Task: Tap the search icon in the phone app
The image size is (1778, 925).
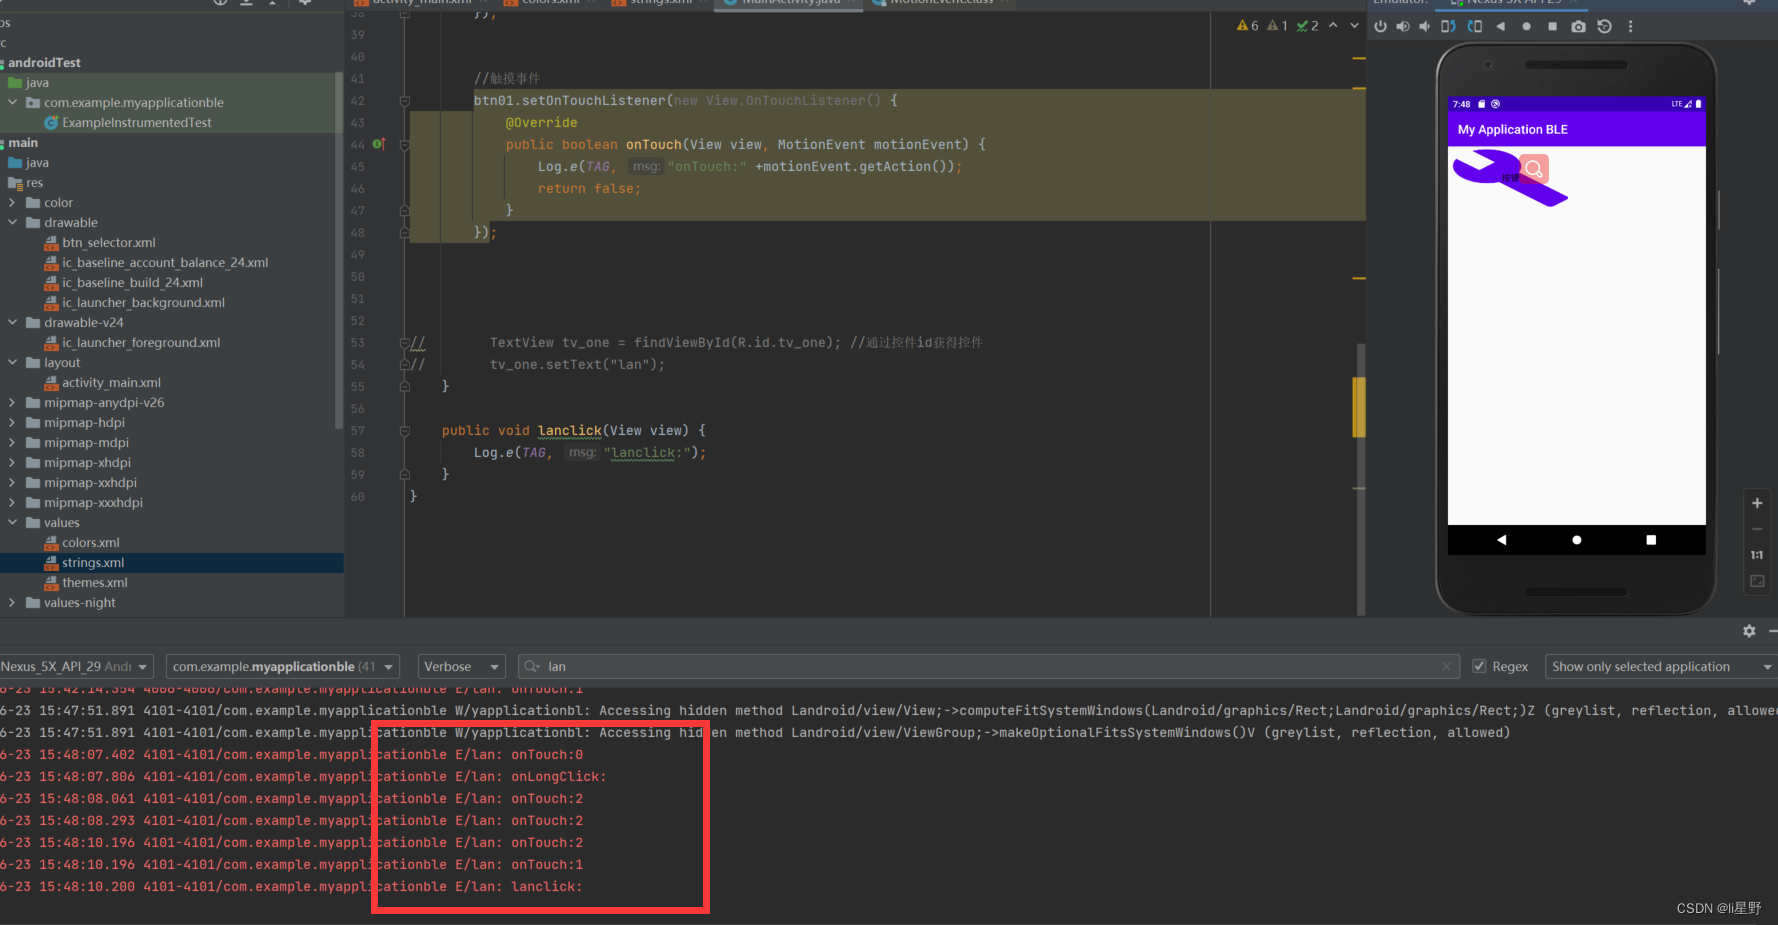Action: 1533,170
